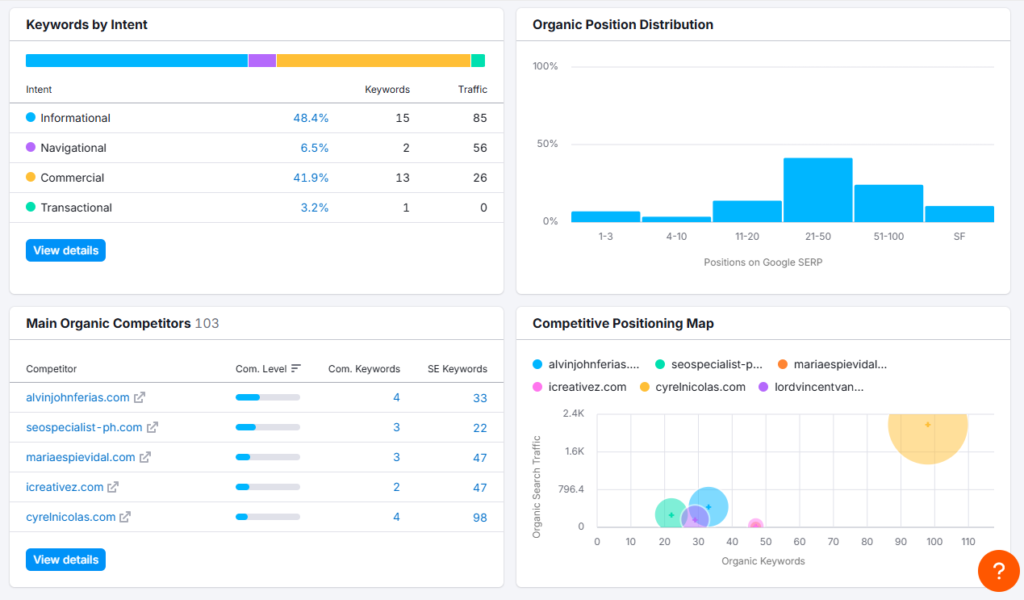Click SE Keywords value 98 for cyrelnicolas.com
The width and height of the screenshot is (1024, 600).
point(480,517)
